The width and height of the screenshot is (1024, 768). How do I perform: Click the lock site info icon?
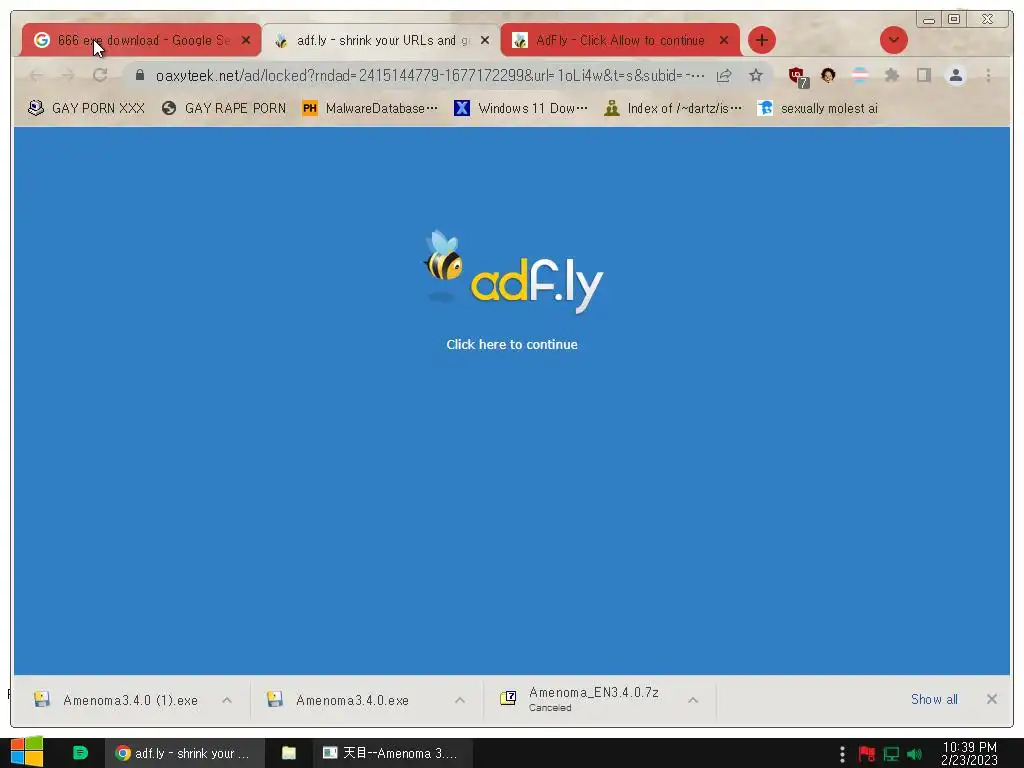click(x=140, y=76)
